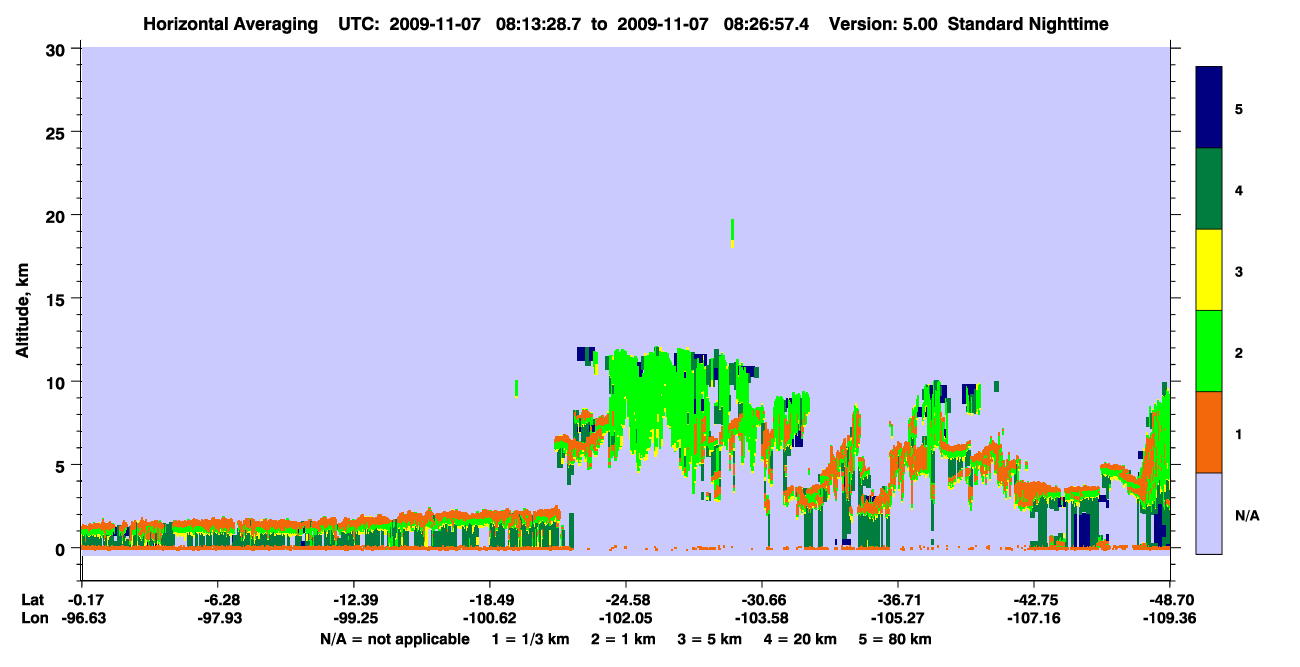Click legend text '3 = 5 km'
The height and width of the screenshot is (667, 1300).
[710, 639]
